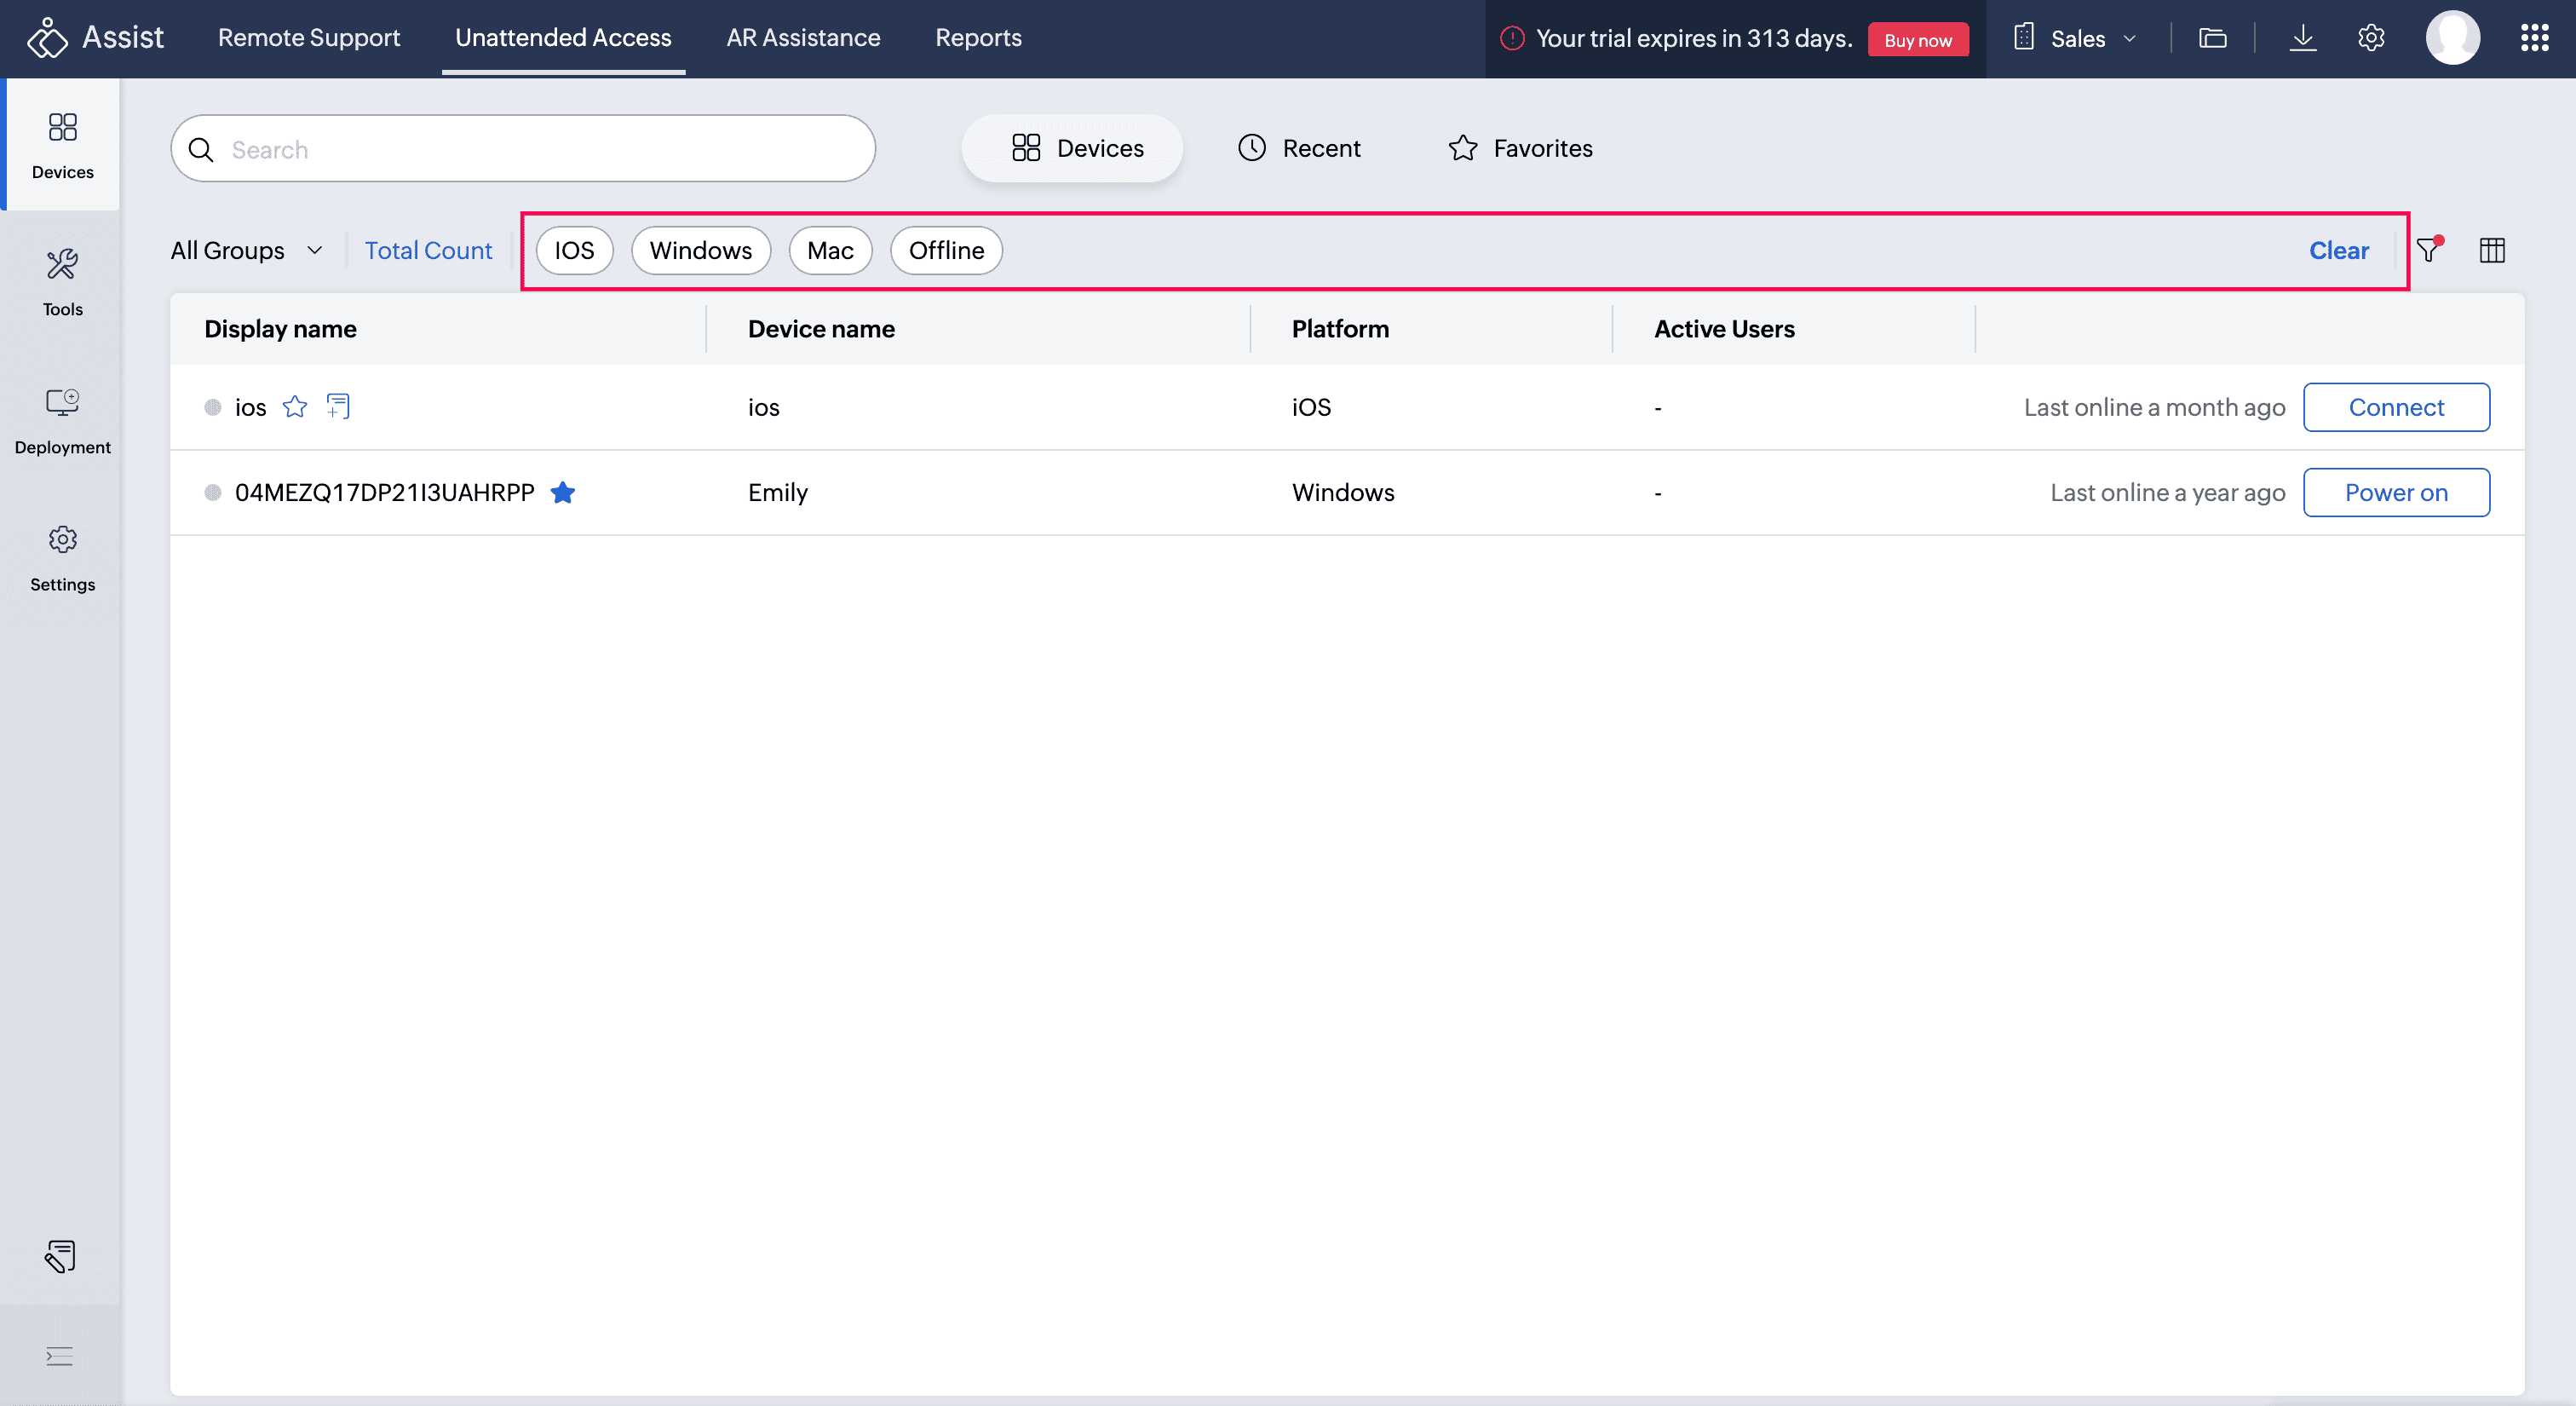This screenshot has height=1406, width=2576.
Task: Open Tools in the left sidebar
Action: 62,281
